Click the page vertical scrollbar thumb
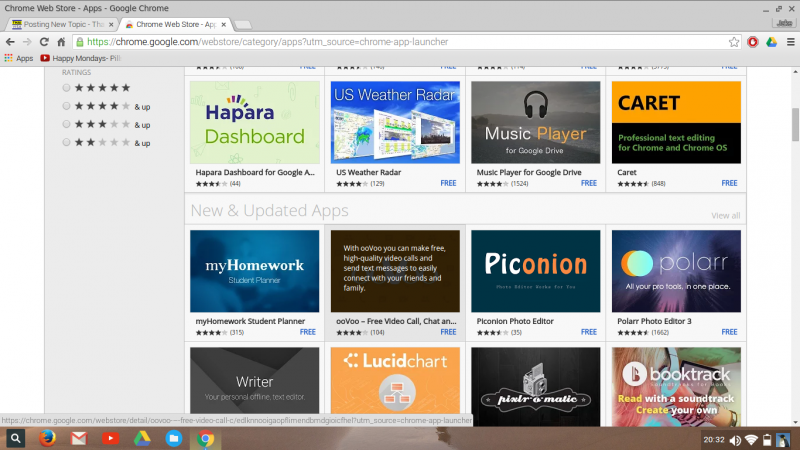The height and width of the screenshot is (450, 800). (x=795, y=124)
